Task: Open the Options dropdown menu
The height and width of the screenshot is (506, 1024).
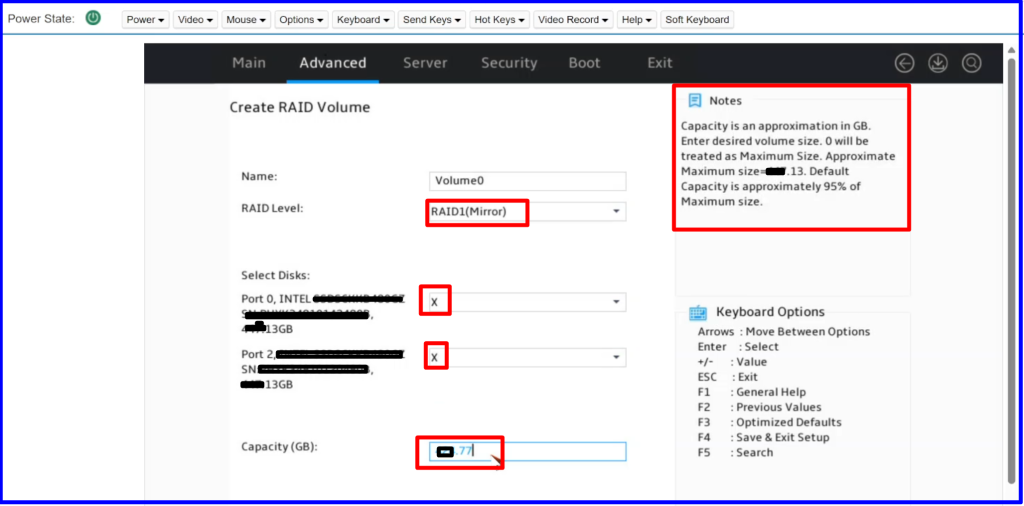Action: (301, 20)
